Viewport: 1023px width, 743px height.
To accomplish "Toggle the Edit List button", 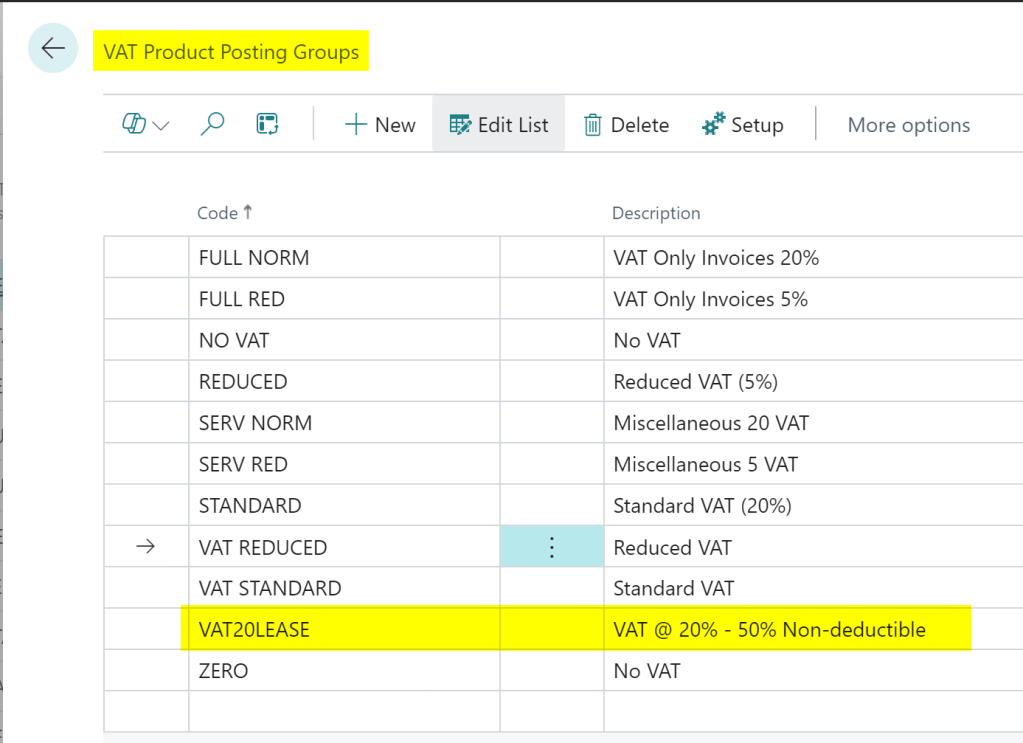I will pos(499,125).
